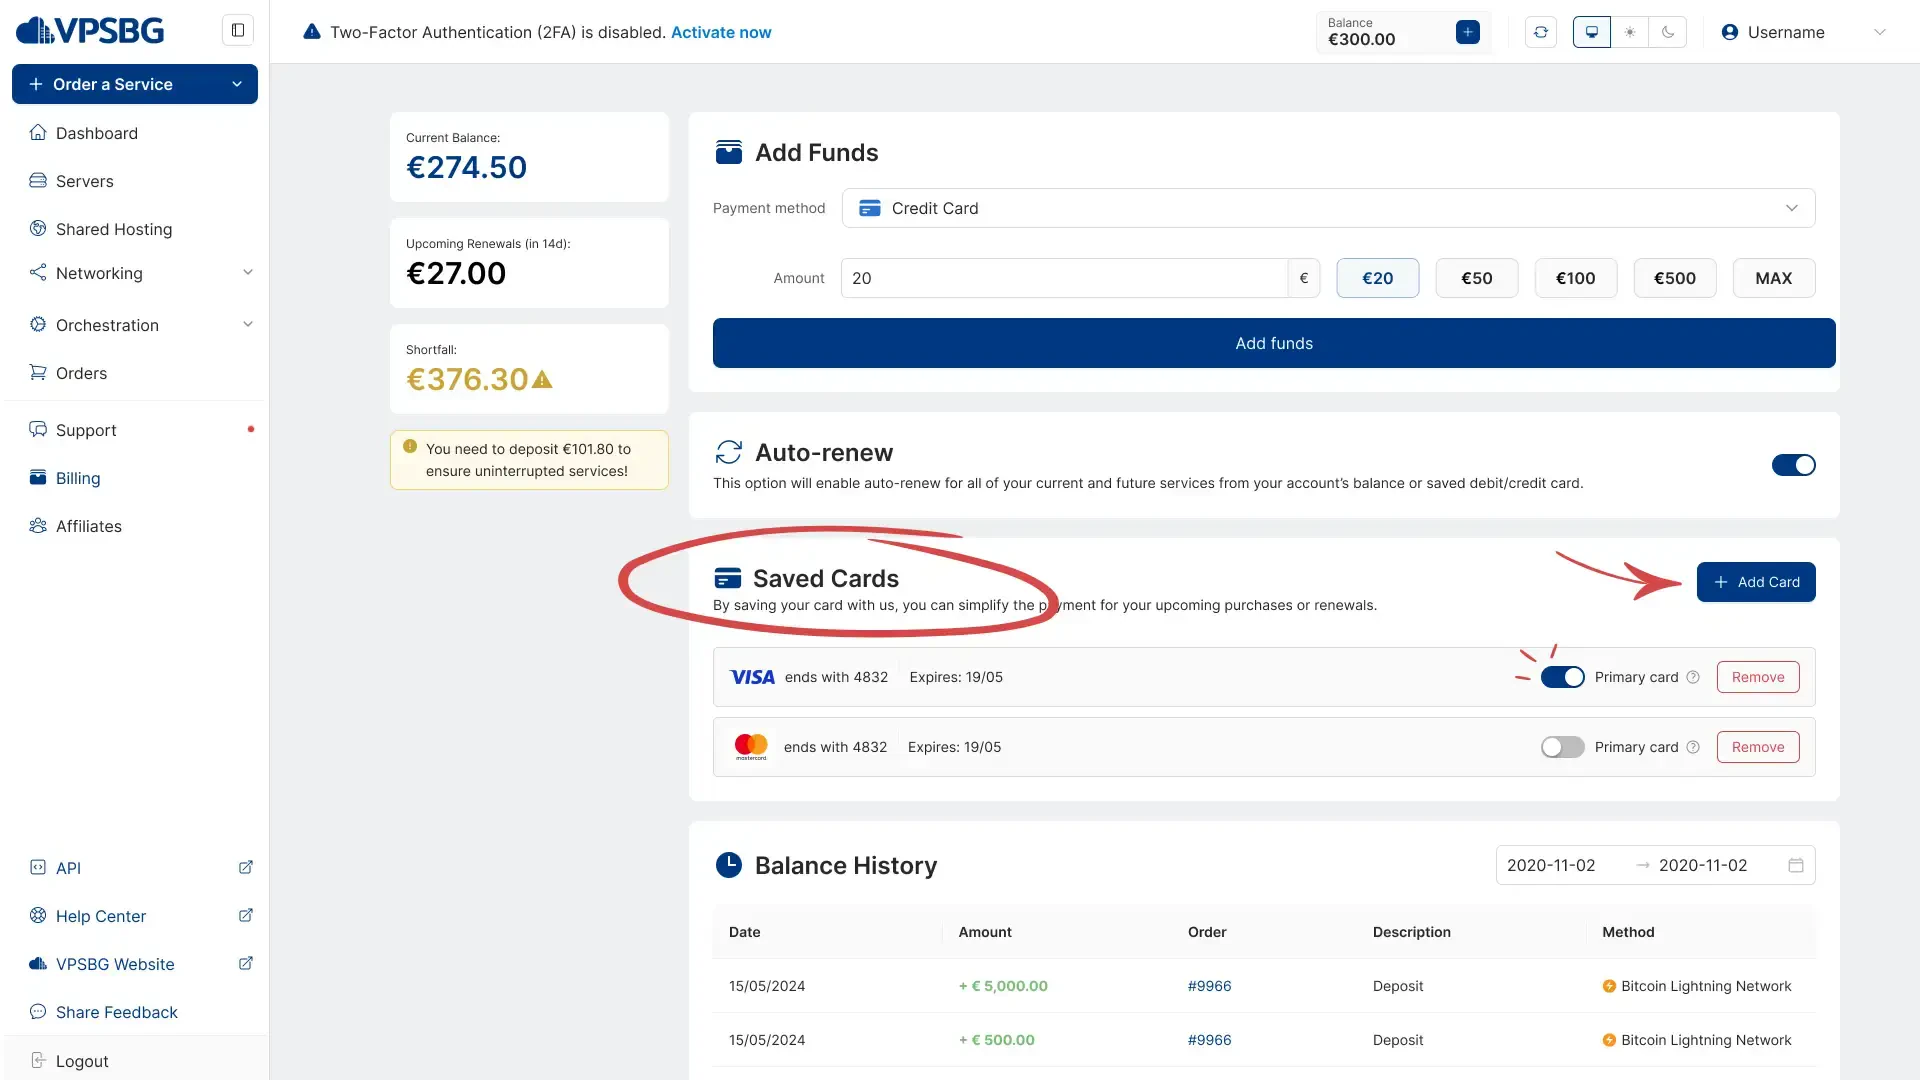1920x1080 pixels.
Task: Open Affiliates from the sidebar
Action: [88, 526]
